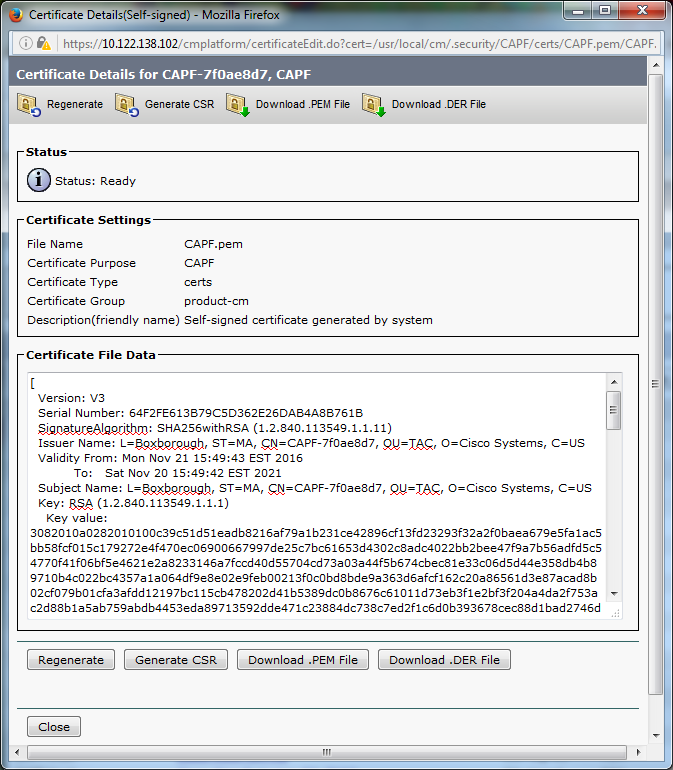Click the 'Certificate Type' label
The height and width of the screenshot is (770, 673).
tap(72, 282)
